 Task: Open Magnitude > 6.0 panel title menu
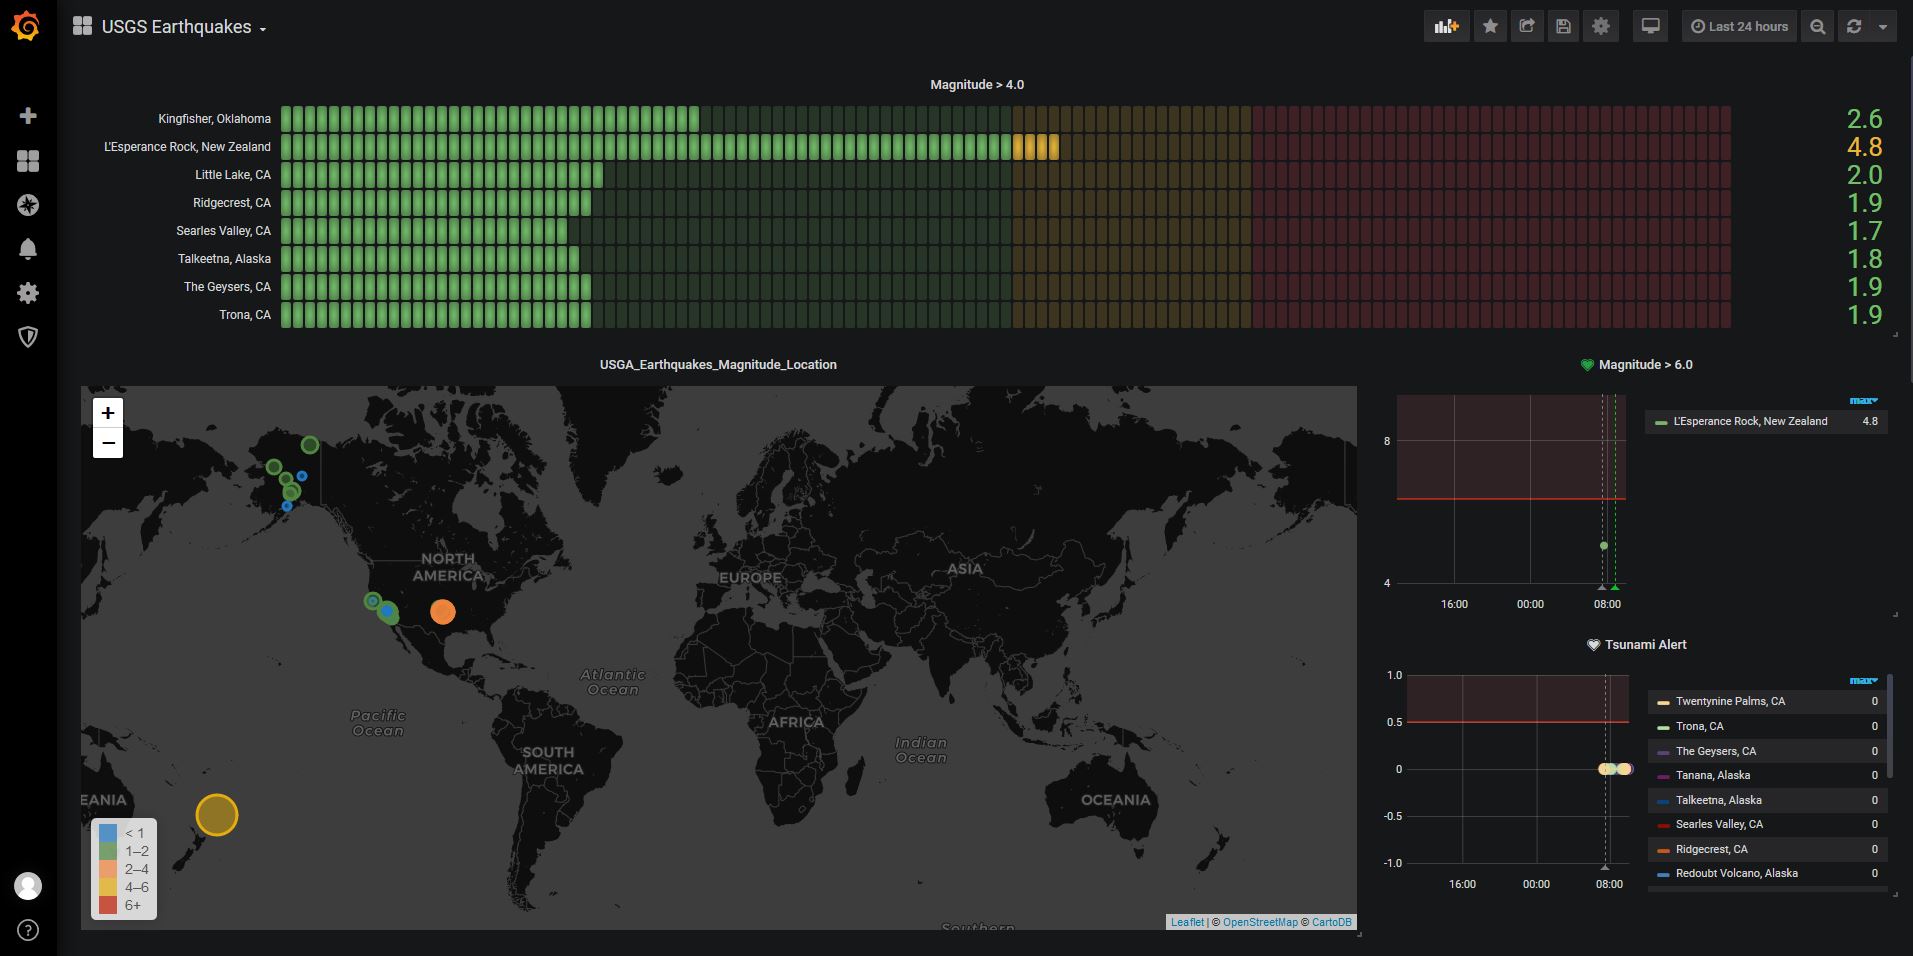(1646, 365)
